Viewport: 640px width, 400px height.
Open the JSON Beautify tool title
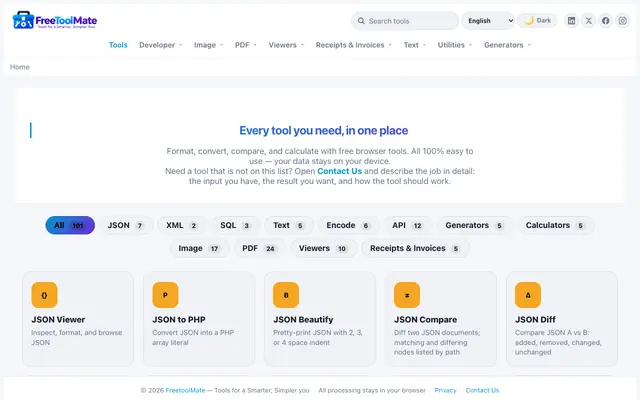click(x=303, y=320)
